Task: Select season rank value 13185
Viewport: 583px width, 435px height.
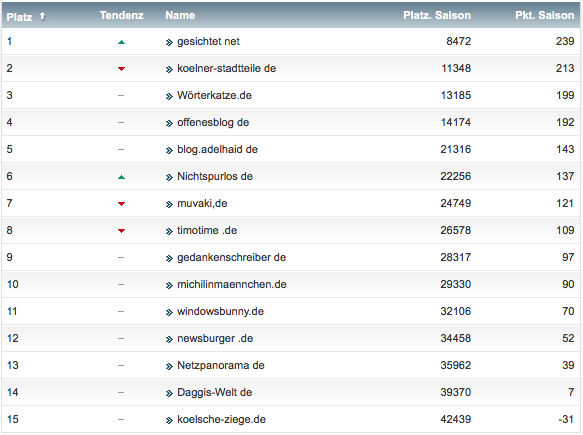Action: [456, 95]
